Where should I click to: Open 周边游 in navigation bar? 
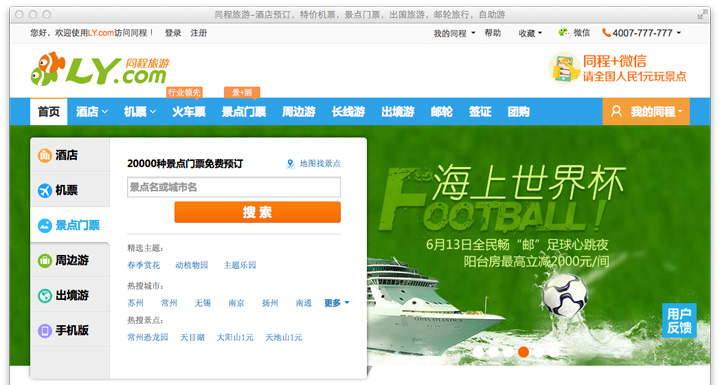pyautogui.click(x=299, y=112)
